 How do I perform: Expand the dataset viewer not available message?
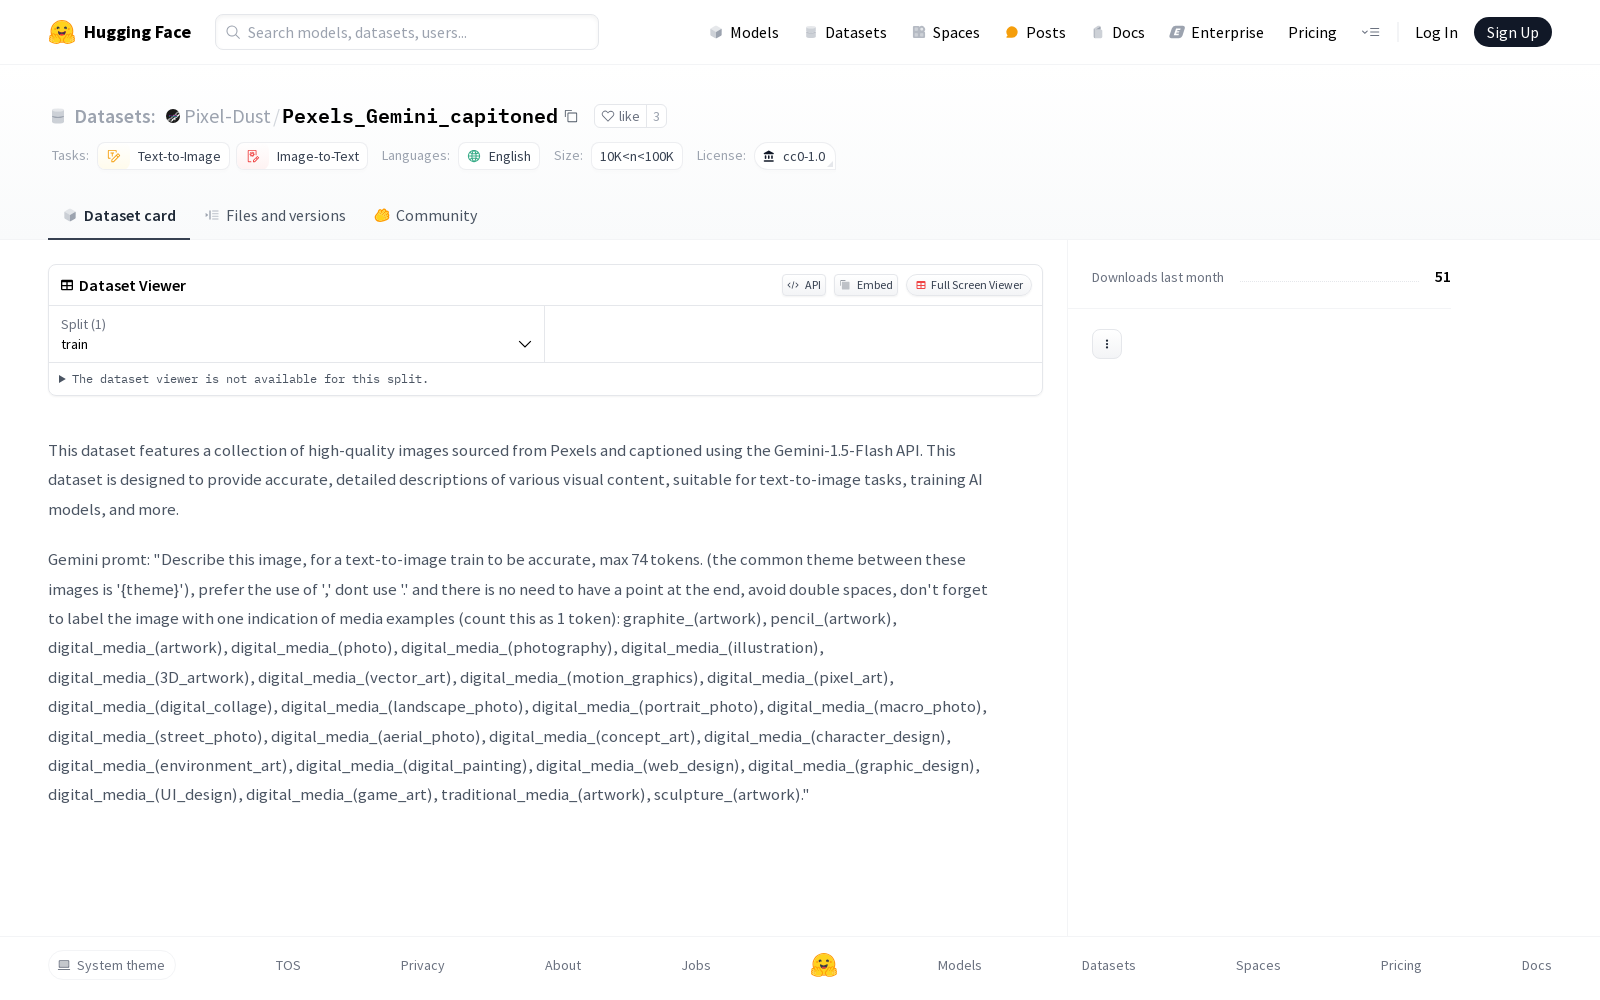click(x=244, y=379)
